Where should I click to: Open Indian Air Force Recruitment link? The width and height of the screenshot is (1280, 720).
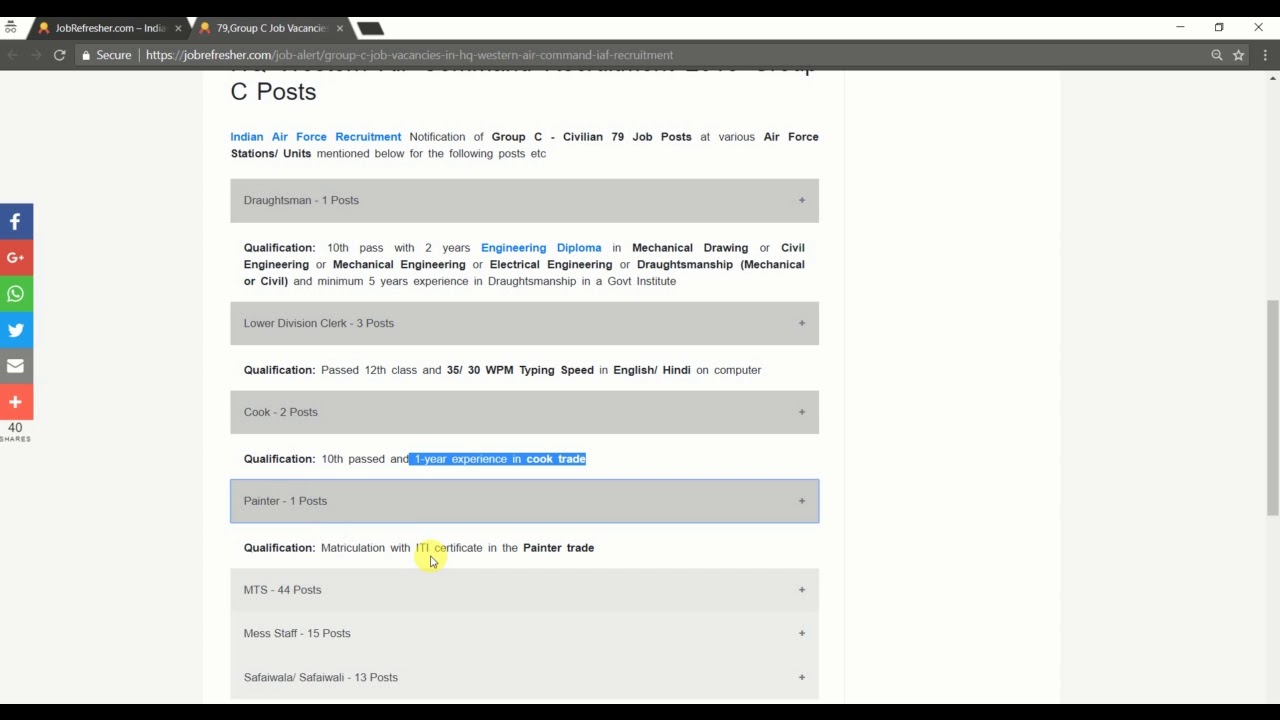click(316, 137)
